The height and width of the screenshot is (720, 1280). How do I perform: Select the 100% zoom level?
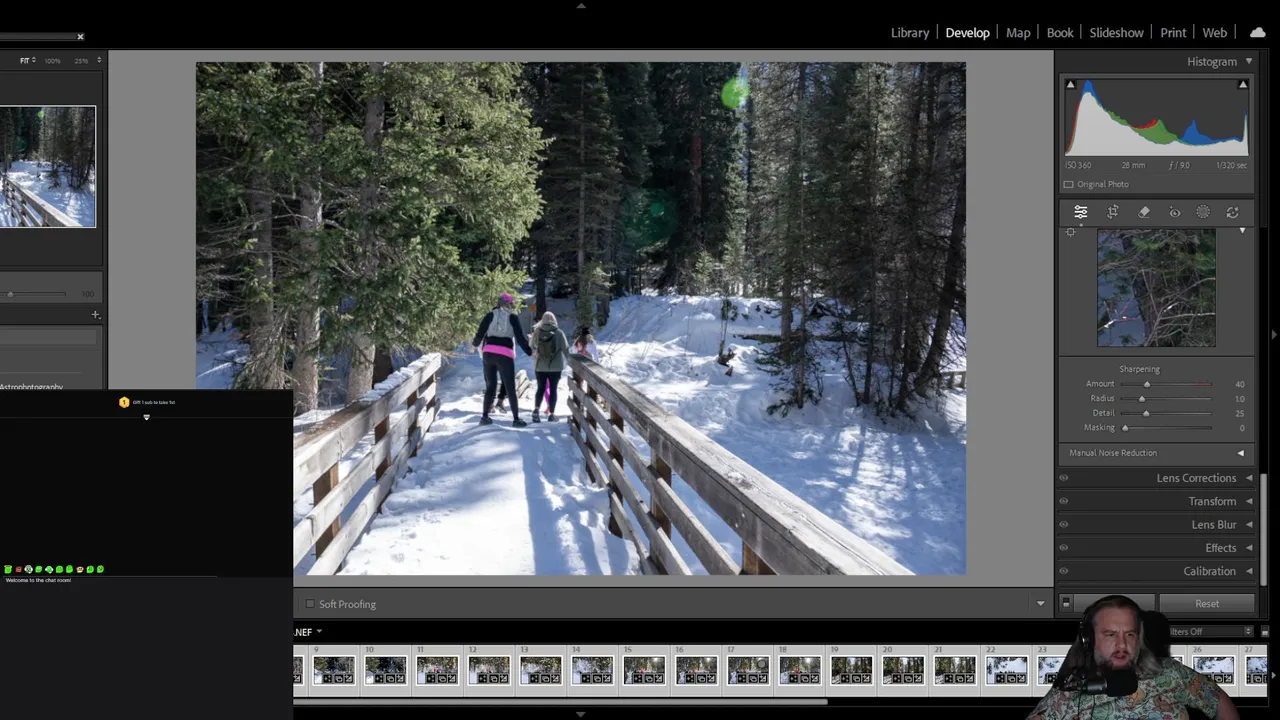52,61
